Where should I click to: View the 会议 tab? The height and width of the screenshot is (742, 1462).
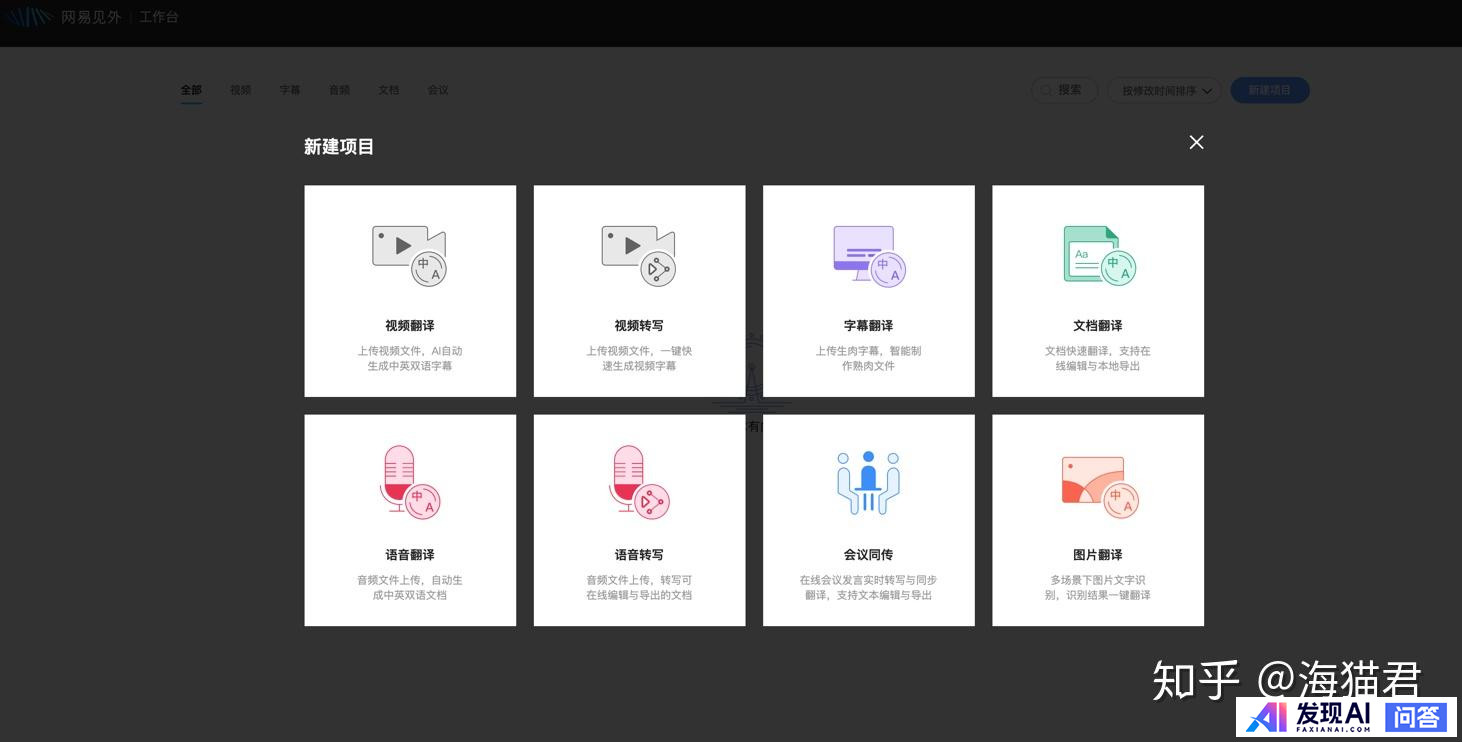[x=438, y=90]
